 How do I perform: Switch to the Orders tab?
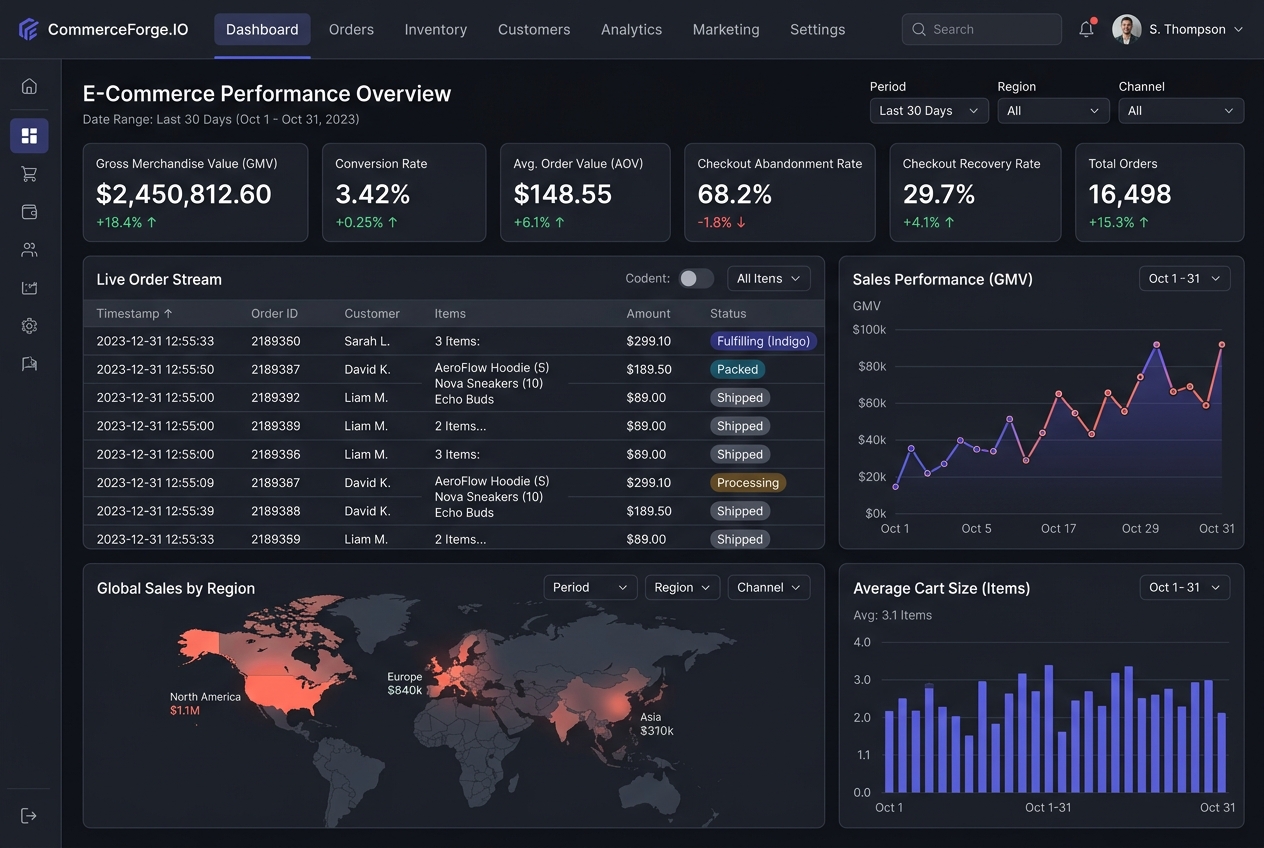tap(351, 29)
